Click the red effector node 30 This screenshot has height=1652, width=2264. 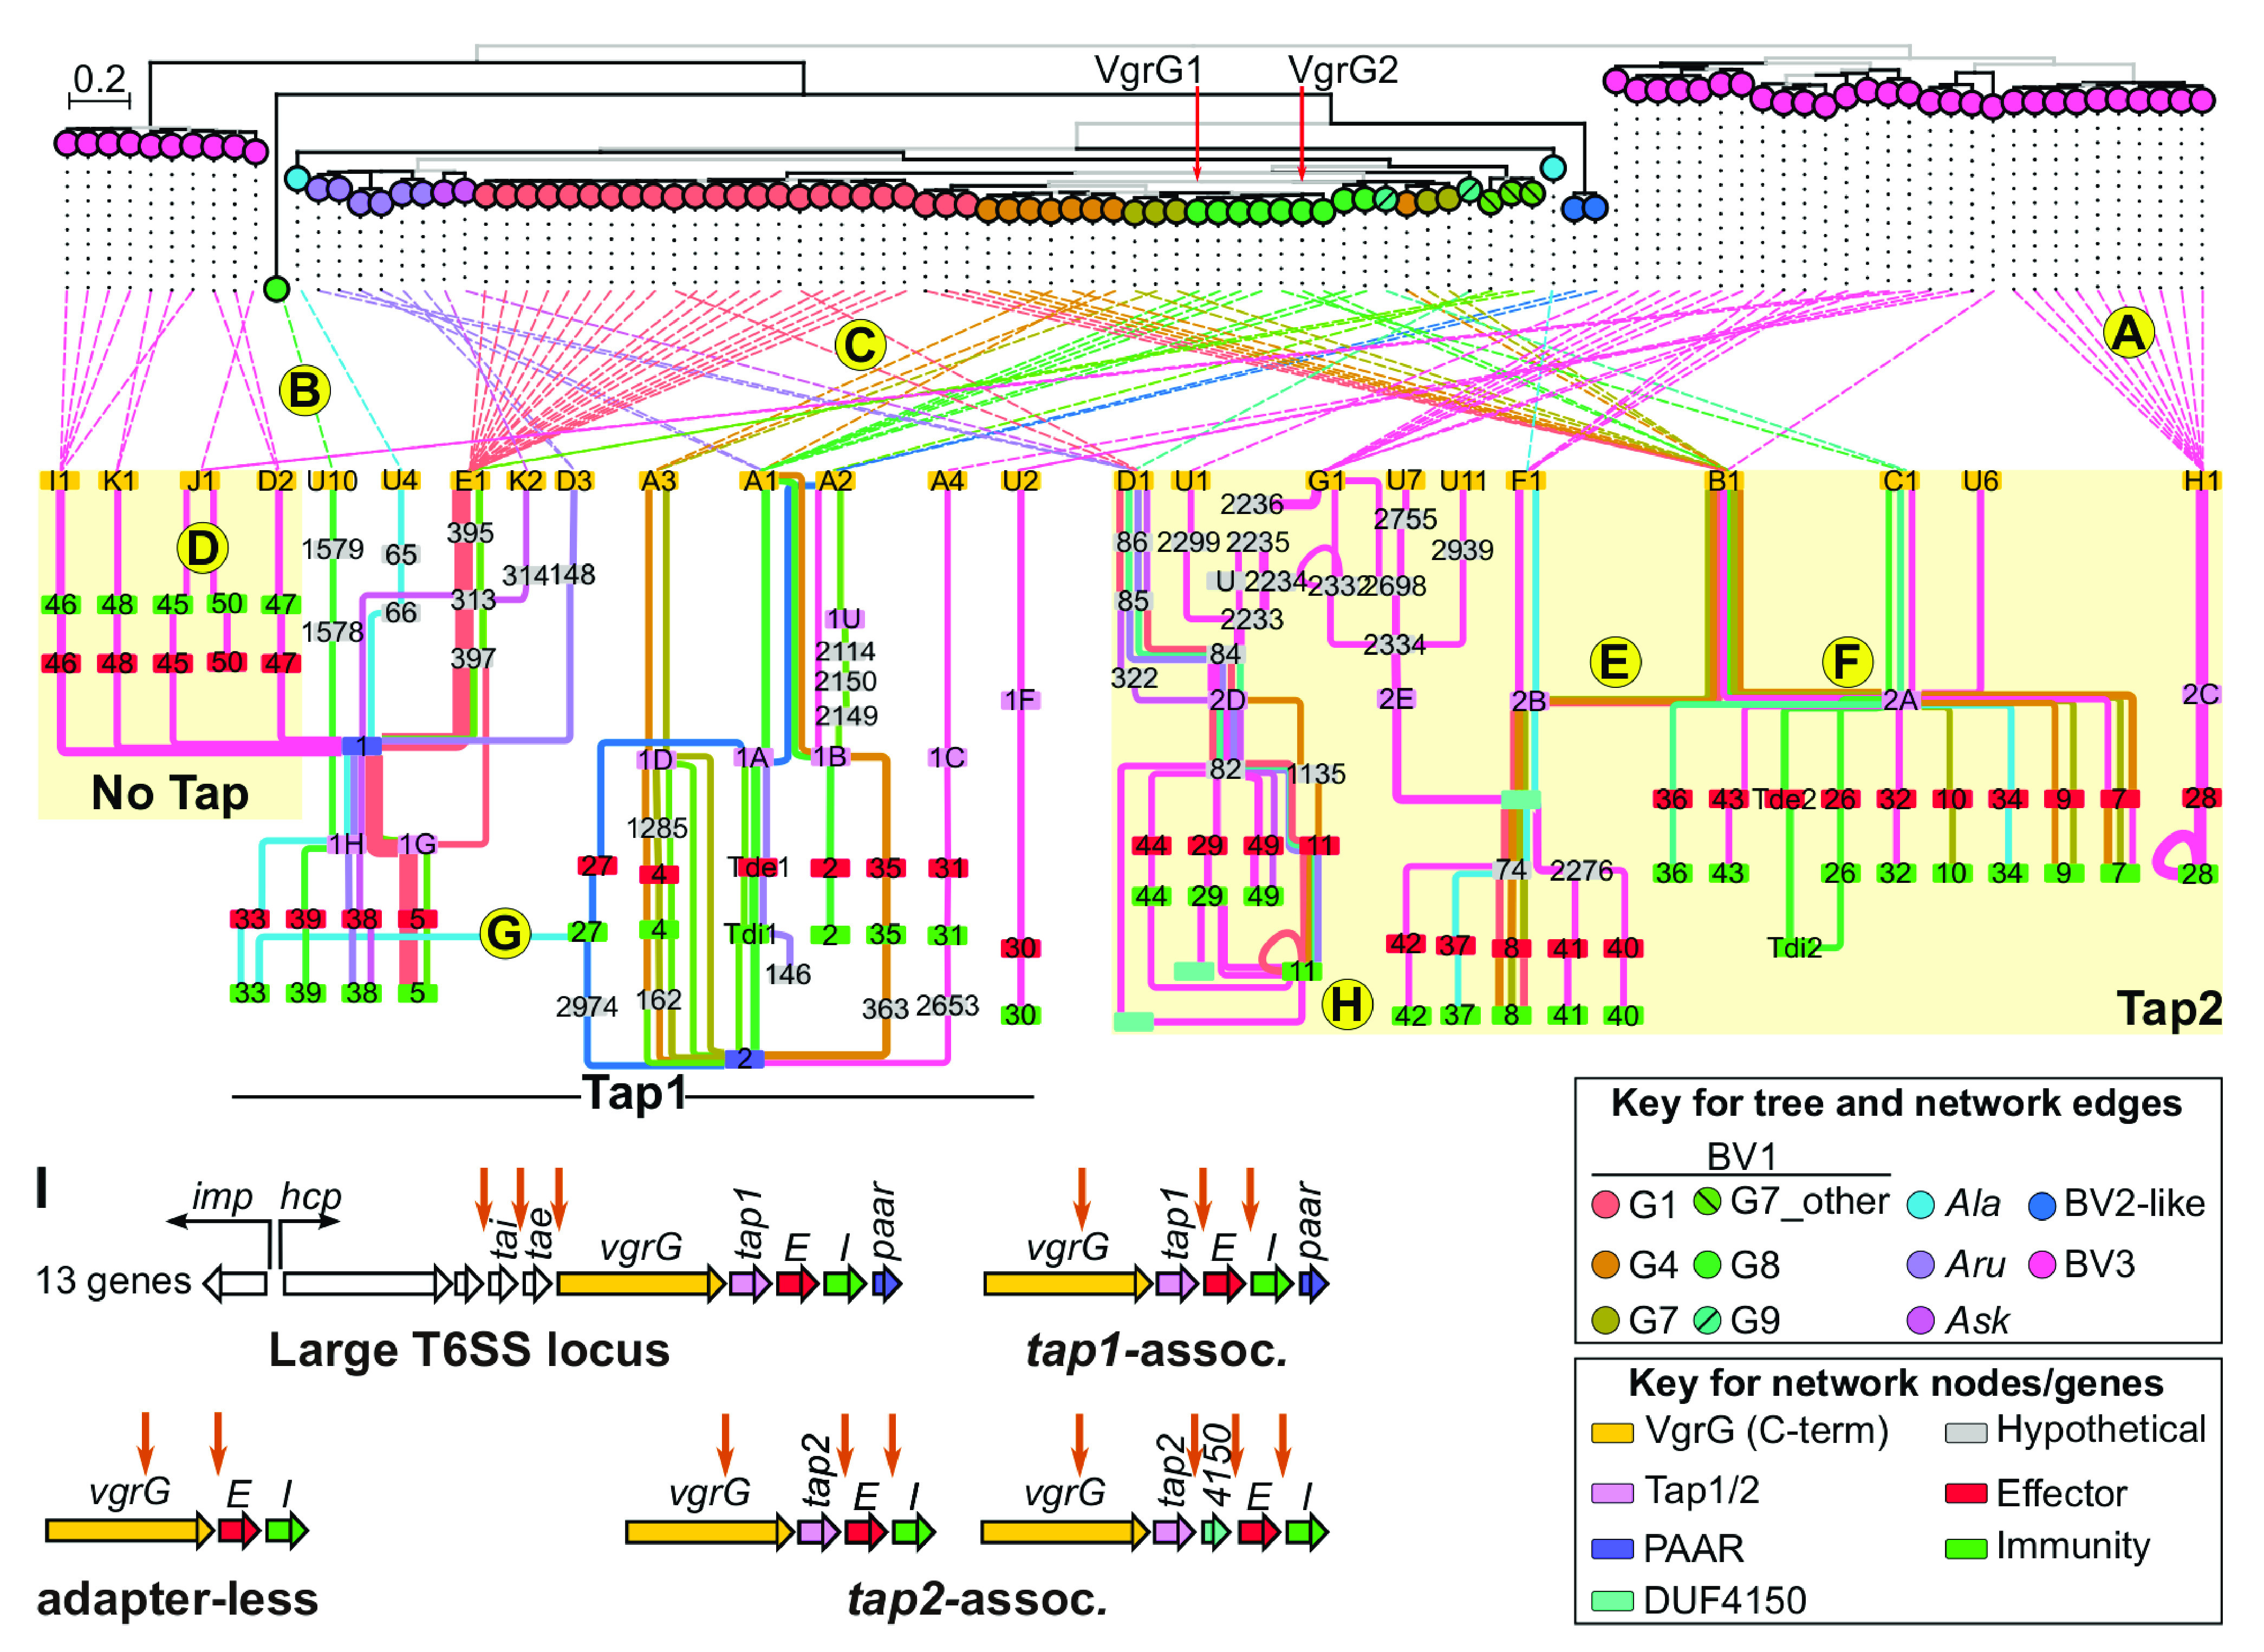click(1020, 947)
